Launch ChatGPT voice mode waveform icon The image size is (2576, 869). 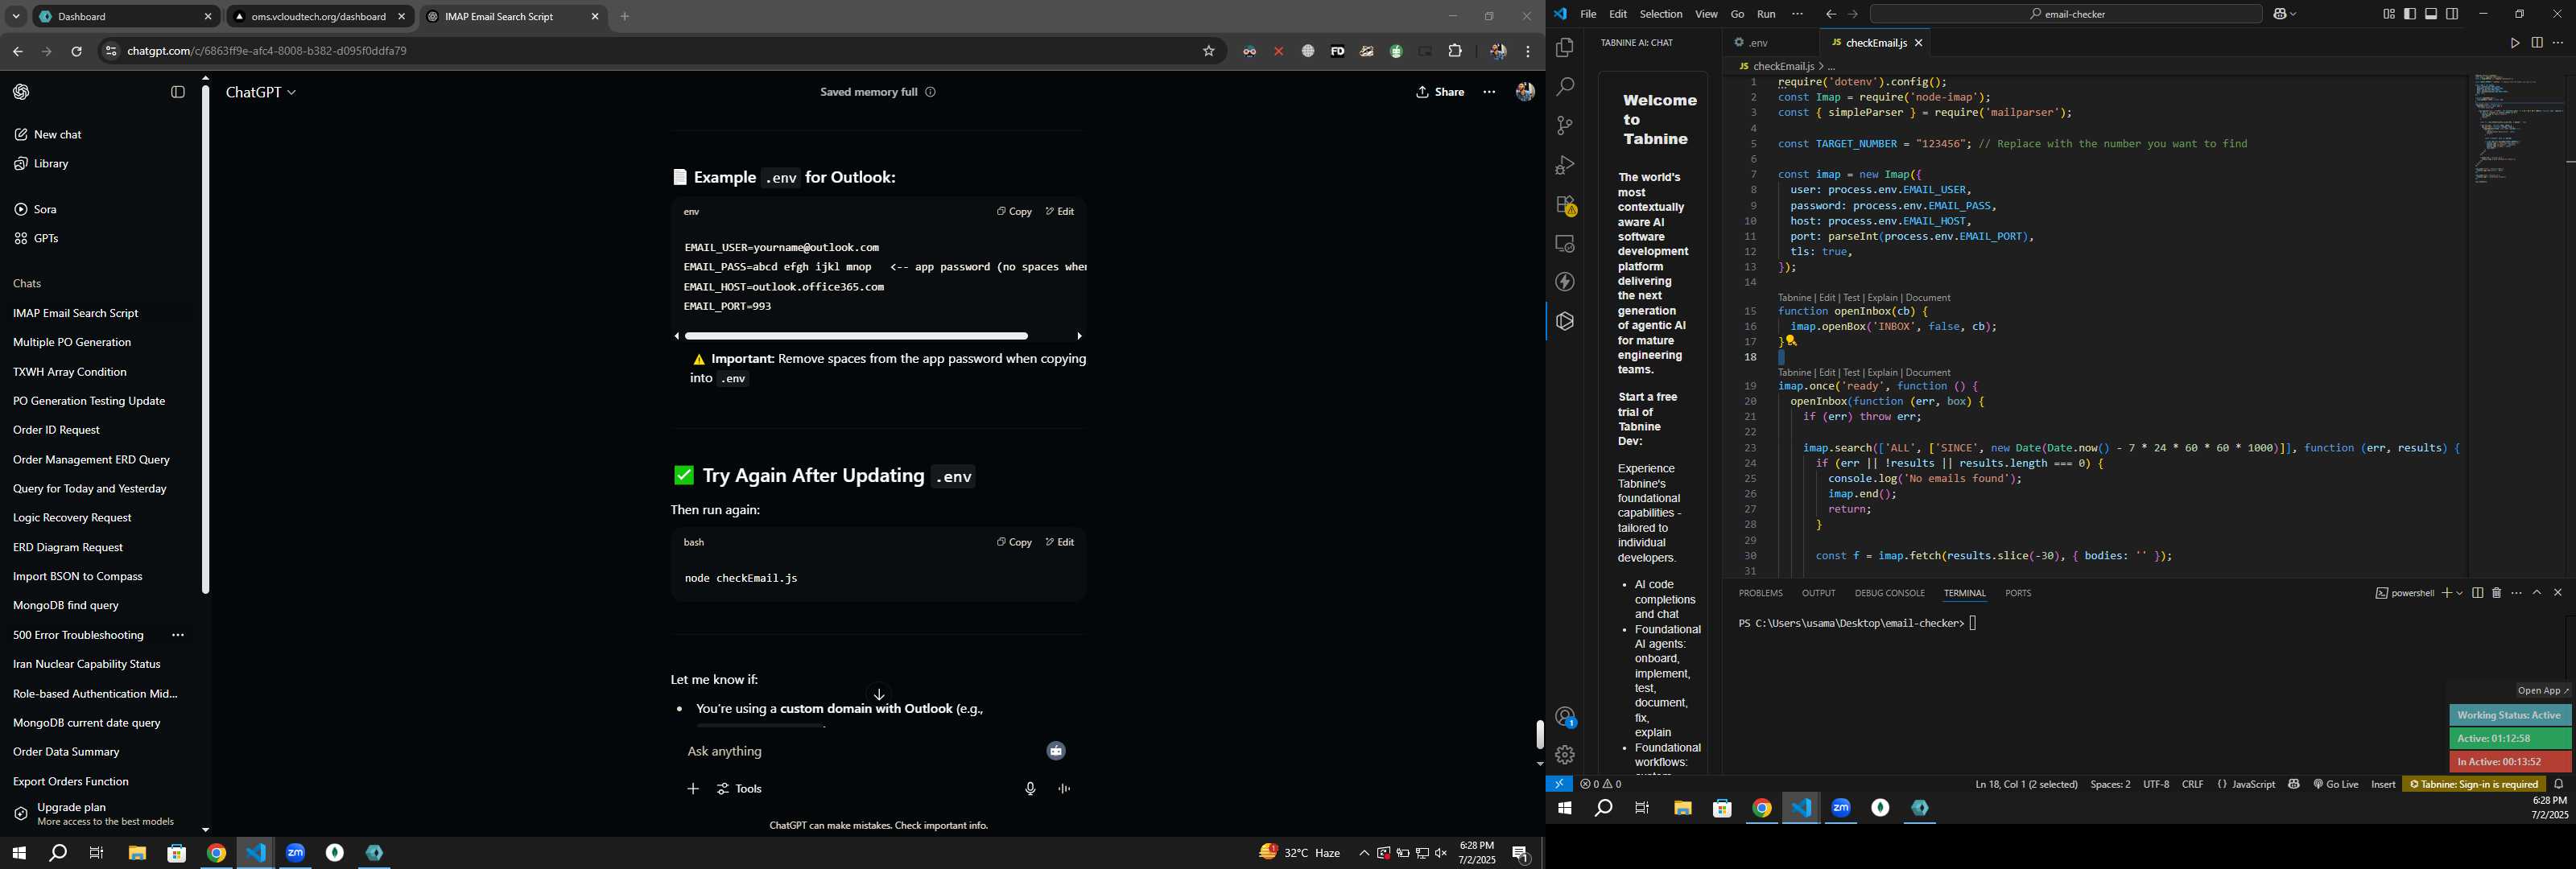coord(1065,790)
